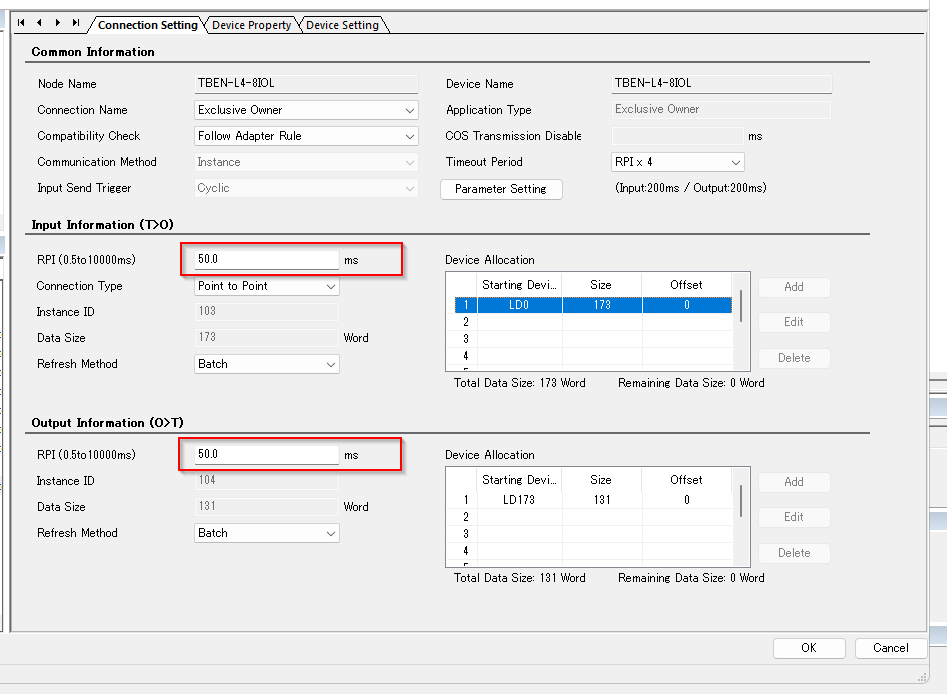Screen dimensions: 947x694
Task: Click the Device Name field
Action: click(x=721, y=83)
